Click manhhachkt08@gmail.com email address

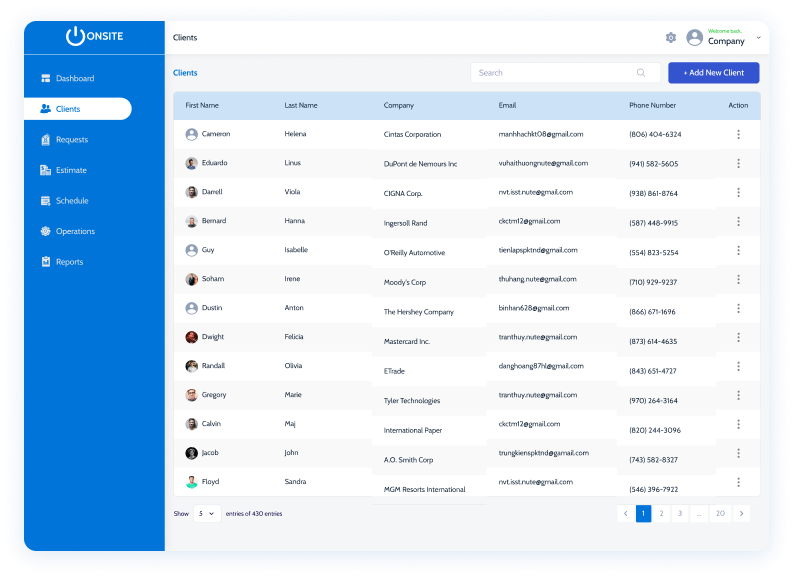(x=541, y=134)
